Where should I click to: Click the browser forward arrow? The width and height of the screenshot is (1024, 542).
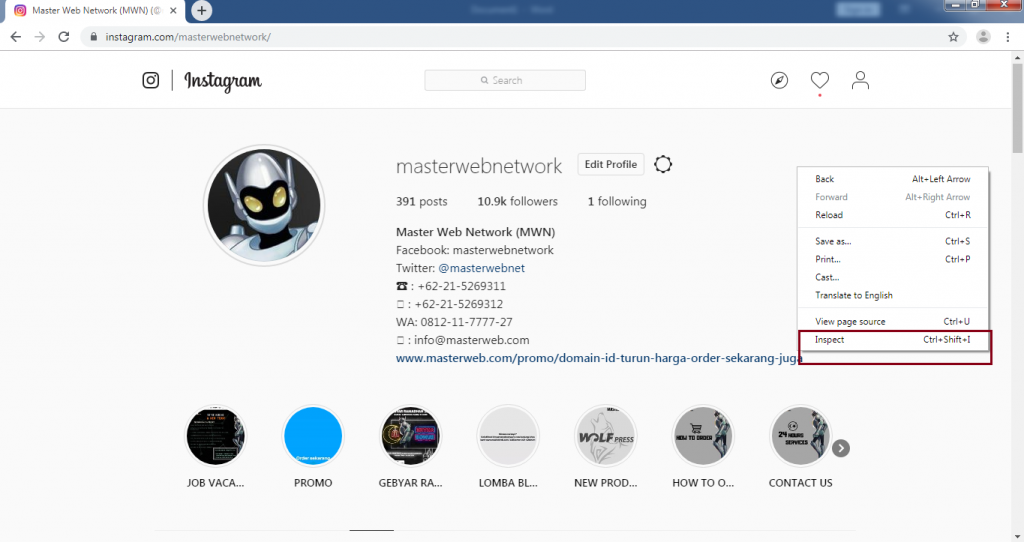click(40, 37)
